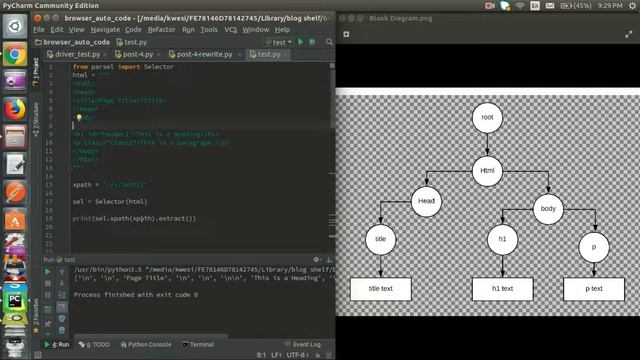This screenshot has height=360, width=640.
Task: Click browser_auto_code in the navigation breadcrumb
Action: click(x=73, y=42)
